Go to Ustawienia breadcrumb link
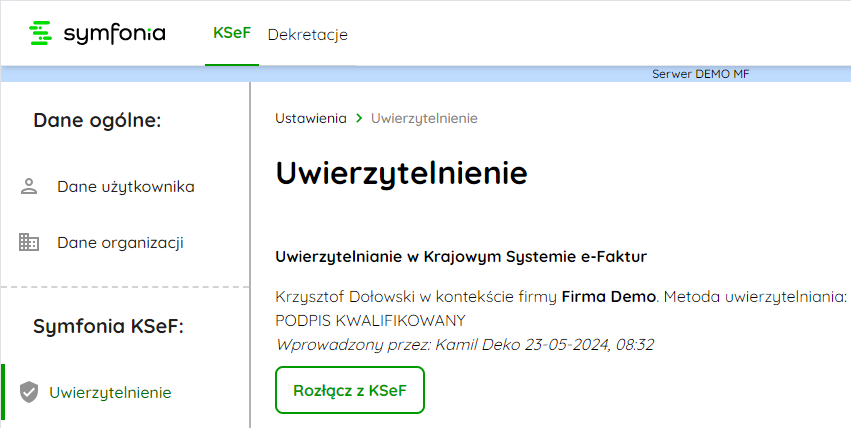The height and width of the screenshot is (428, 851). click(x=310, y=118)
